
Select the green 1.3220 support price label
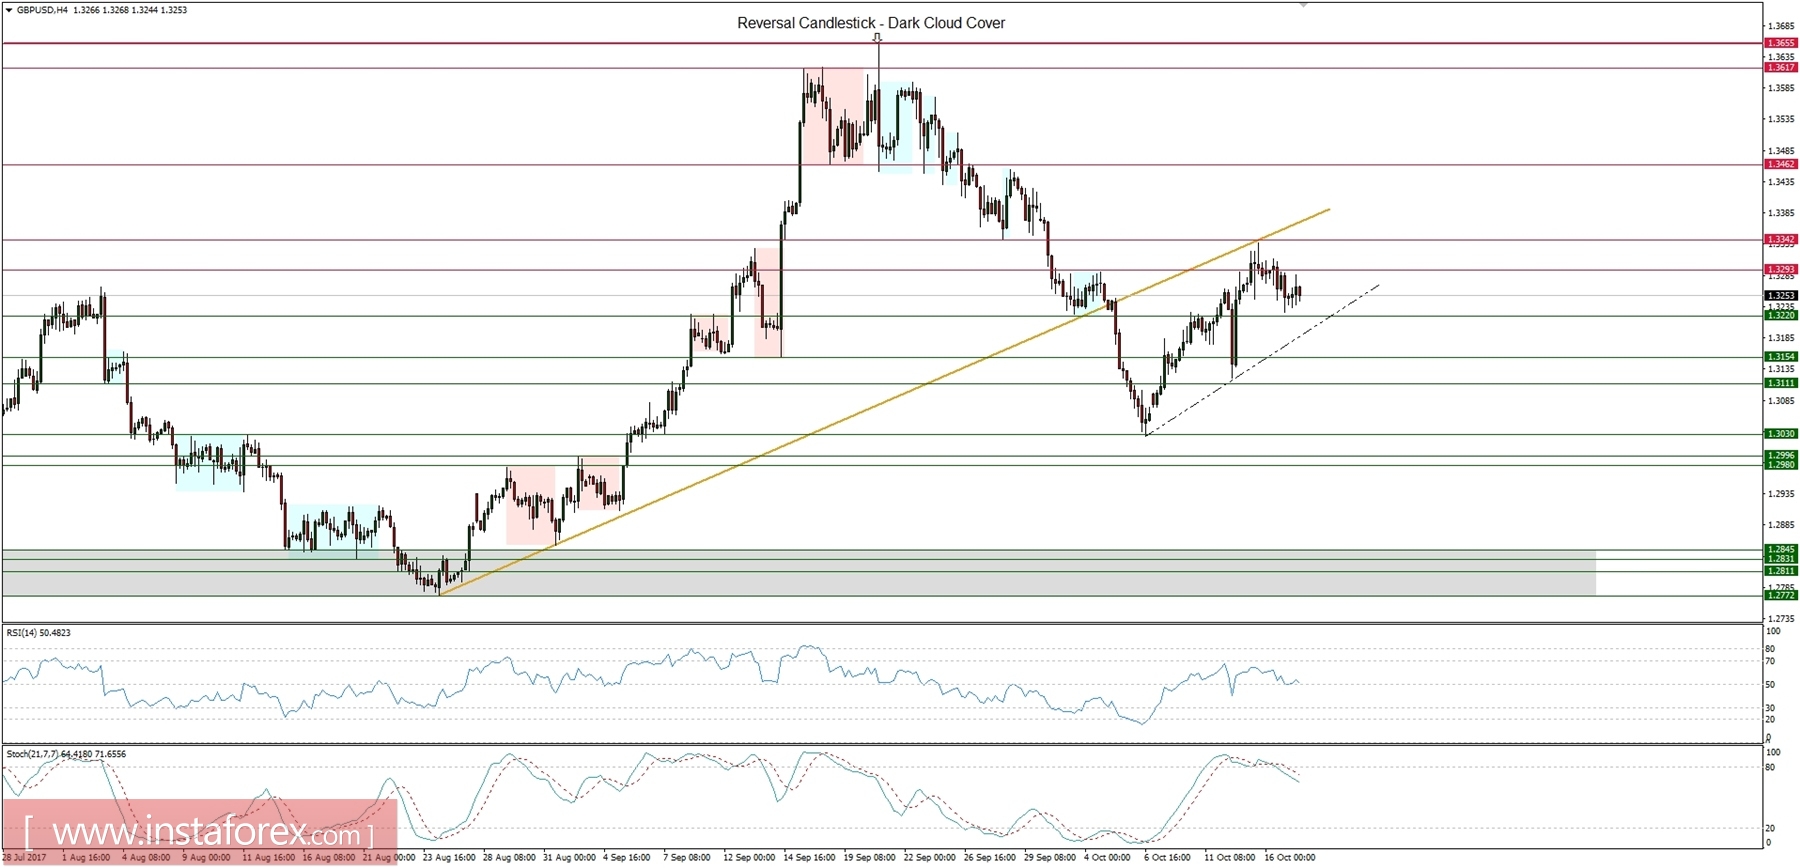click(1781, 315)
